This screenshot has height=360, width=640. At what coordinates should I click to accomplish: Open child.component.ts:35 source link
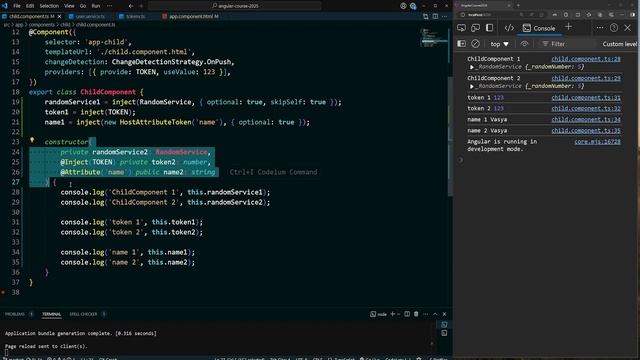tap(586, 131)
